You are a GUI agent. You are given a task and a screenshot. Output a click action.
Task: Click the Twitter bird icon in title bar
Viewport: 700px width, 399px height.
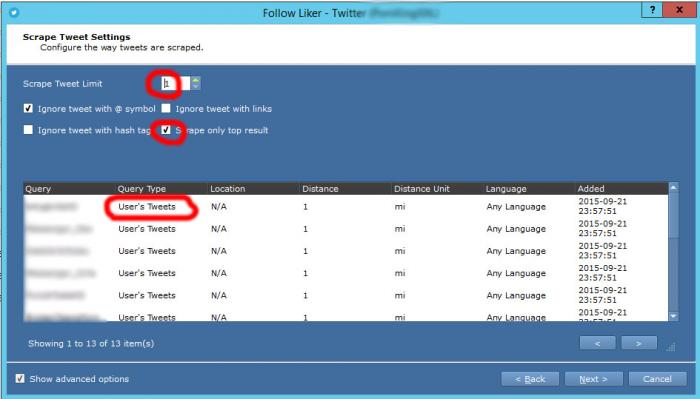pos(14,12)
